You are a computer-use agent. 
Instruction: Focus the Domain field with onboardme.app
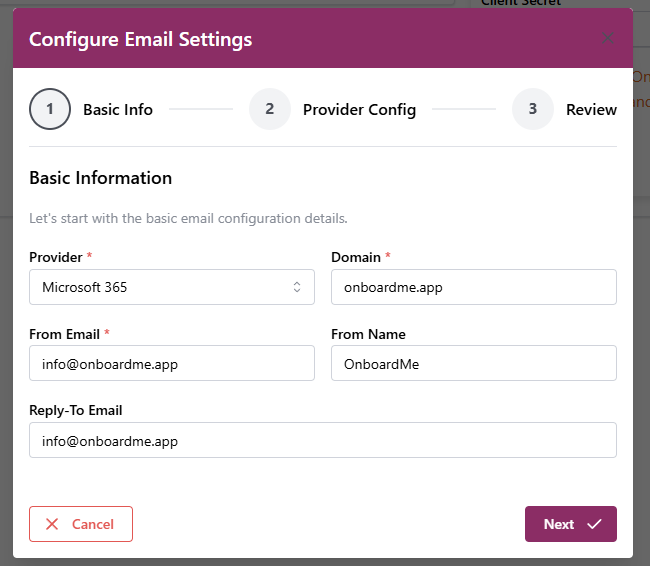[x=473, y=287]
